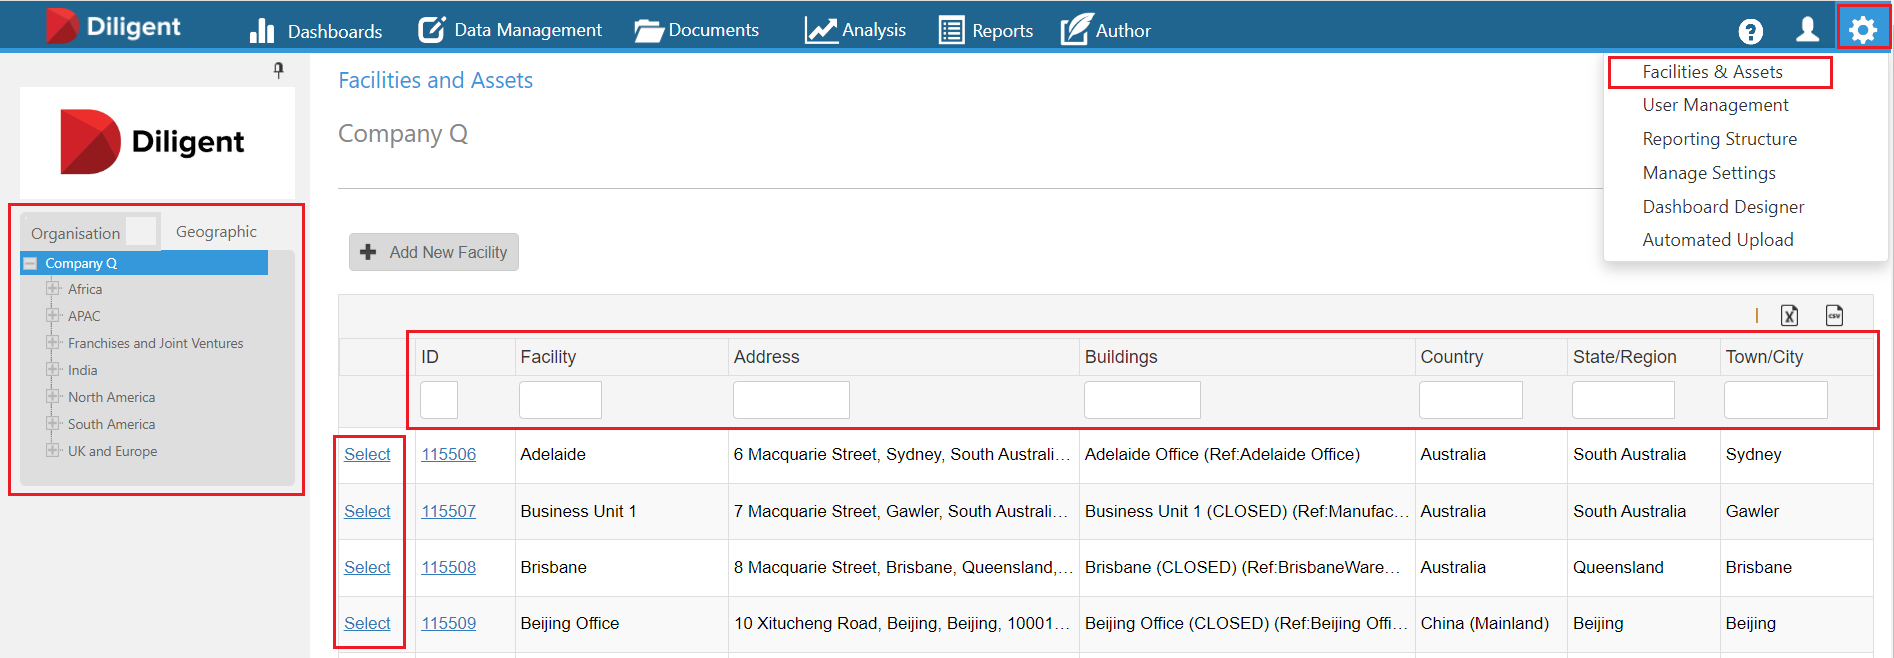Choose Facilities & Assets in settings dropdown
This screenshot has width=1894, height=658.
coord(1712,72)
